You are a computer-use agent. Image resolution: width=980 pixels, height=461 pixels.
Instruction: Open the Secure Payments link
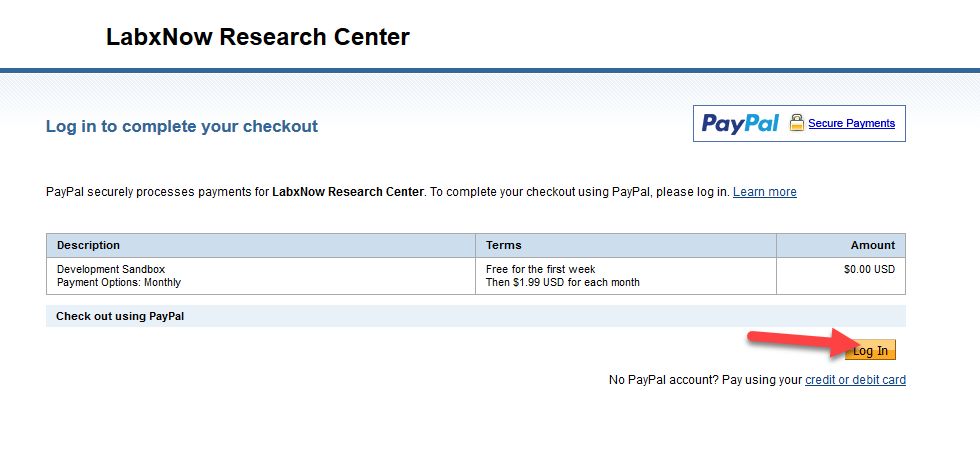coord(851,123)
